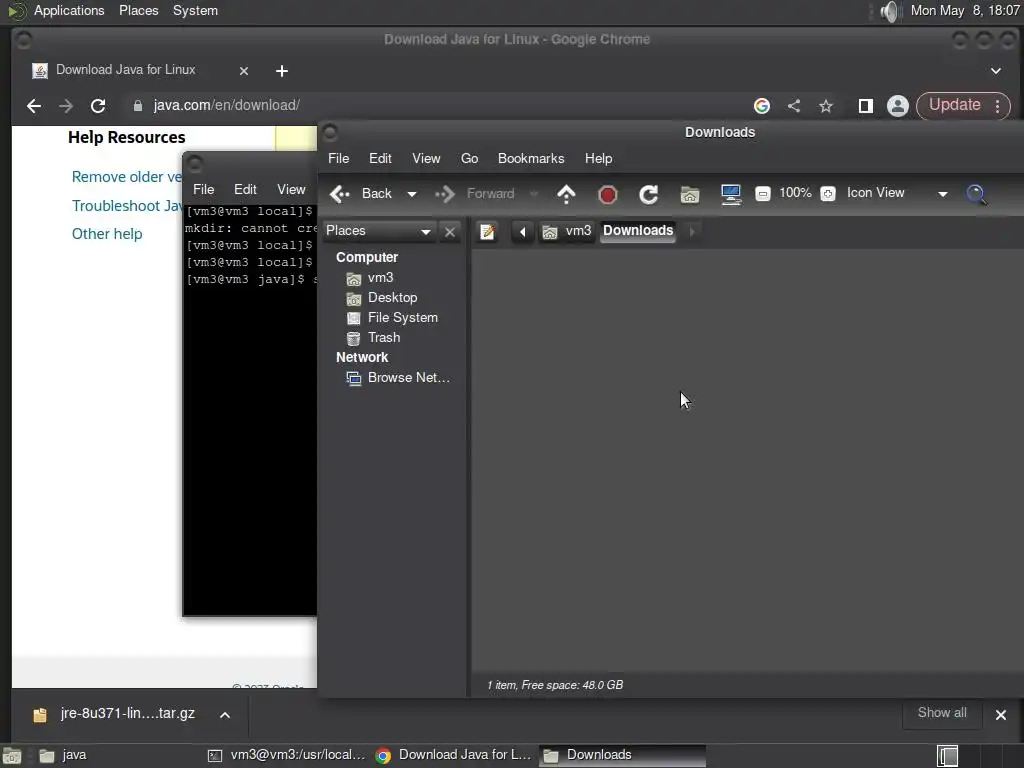Open the Applications menu
This screenshot has height=768, width=1024.
click(69, 10)
